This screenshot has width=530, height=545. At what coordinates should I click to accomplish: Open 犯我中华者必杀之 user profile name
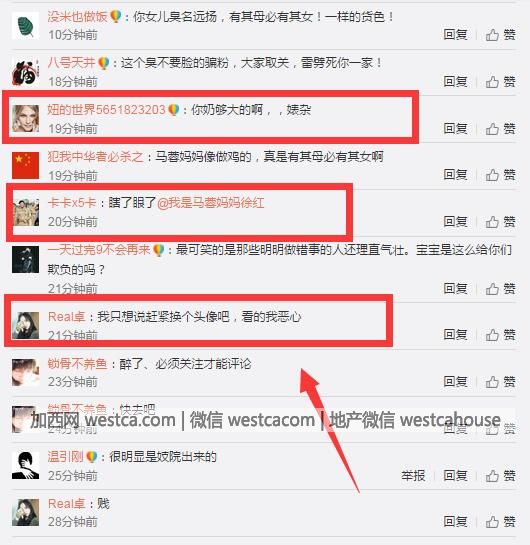tap(95, 156)
